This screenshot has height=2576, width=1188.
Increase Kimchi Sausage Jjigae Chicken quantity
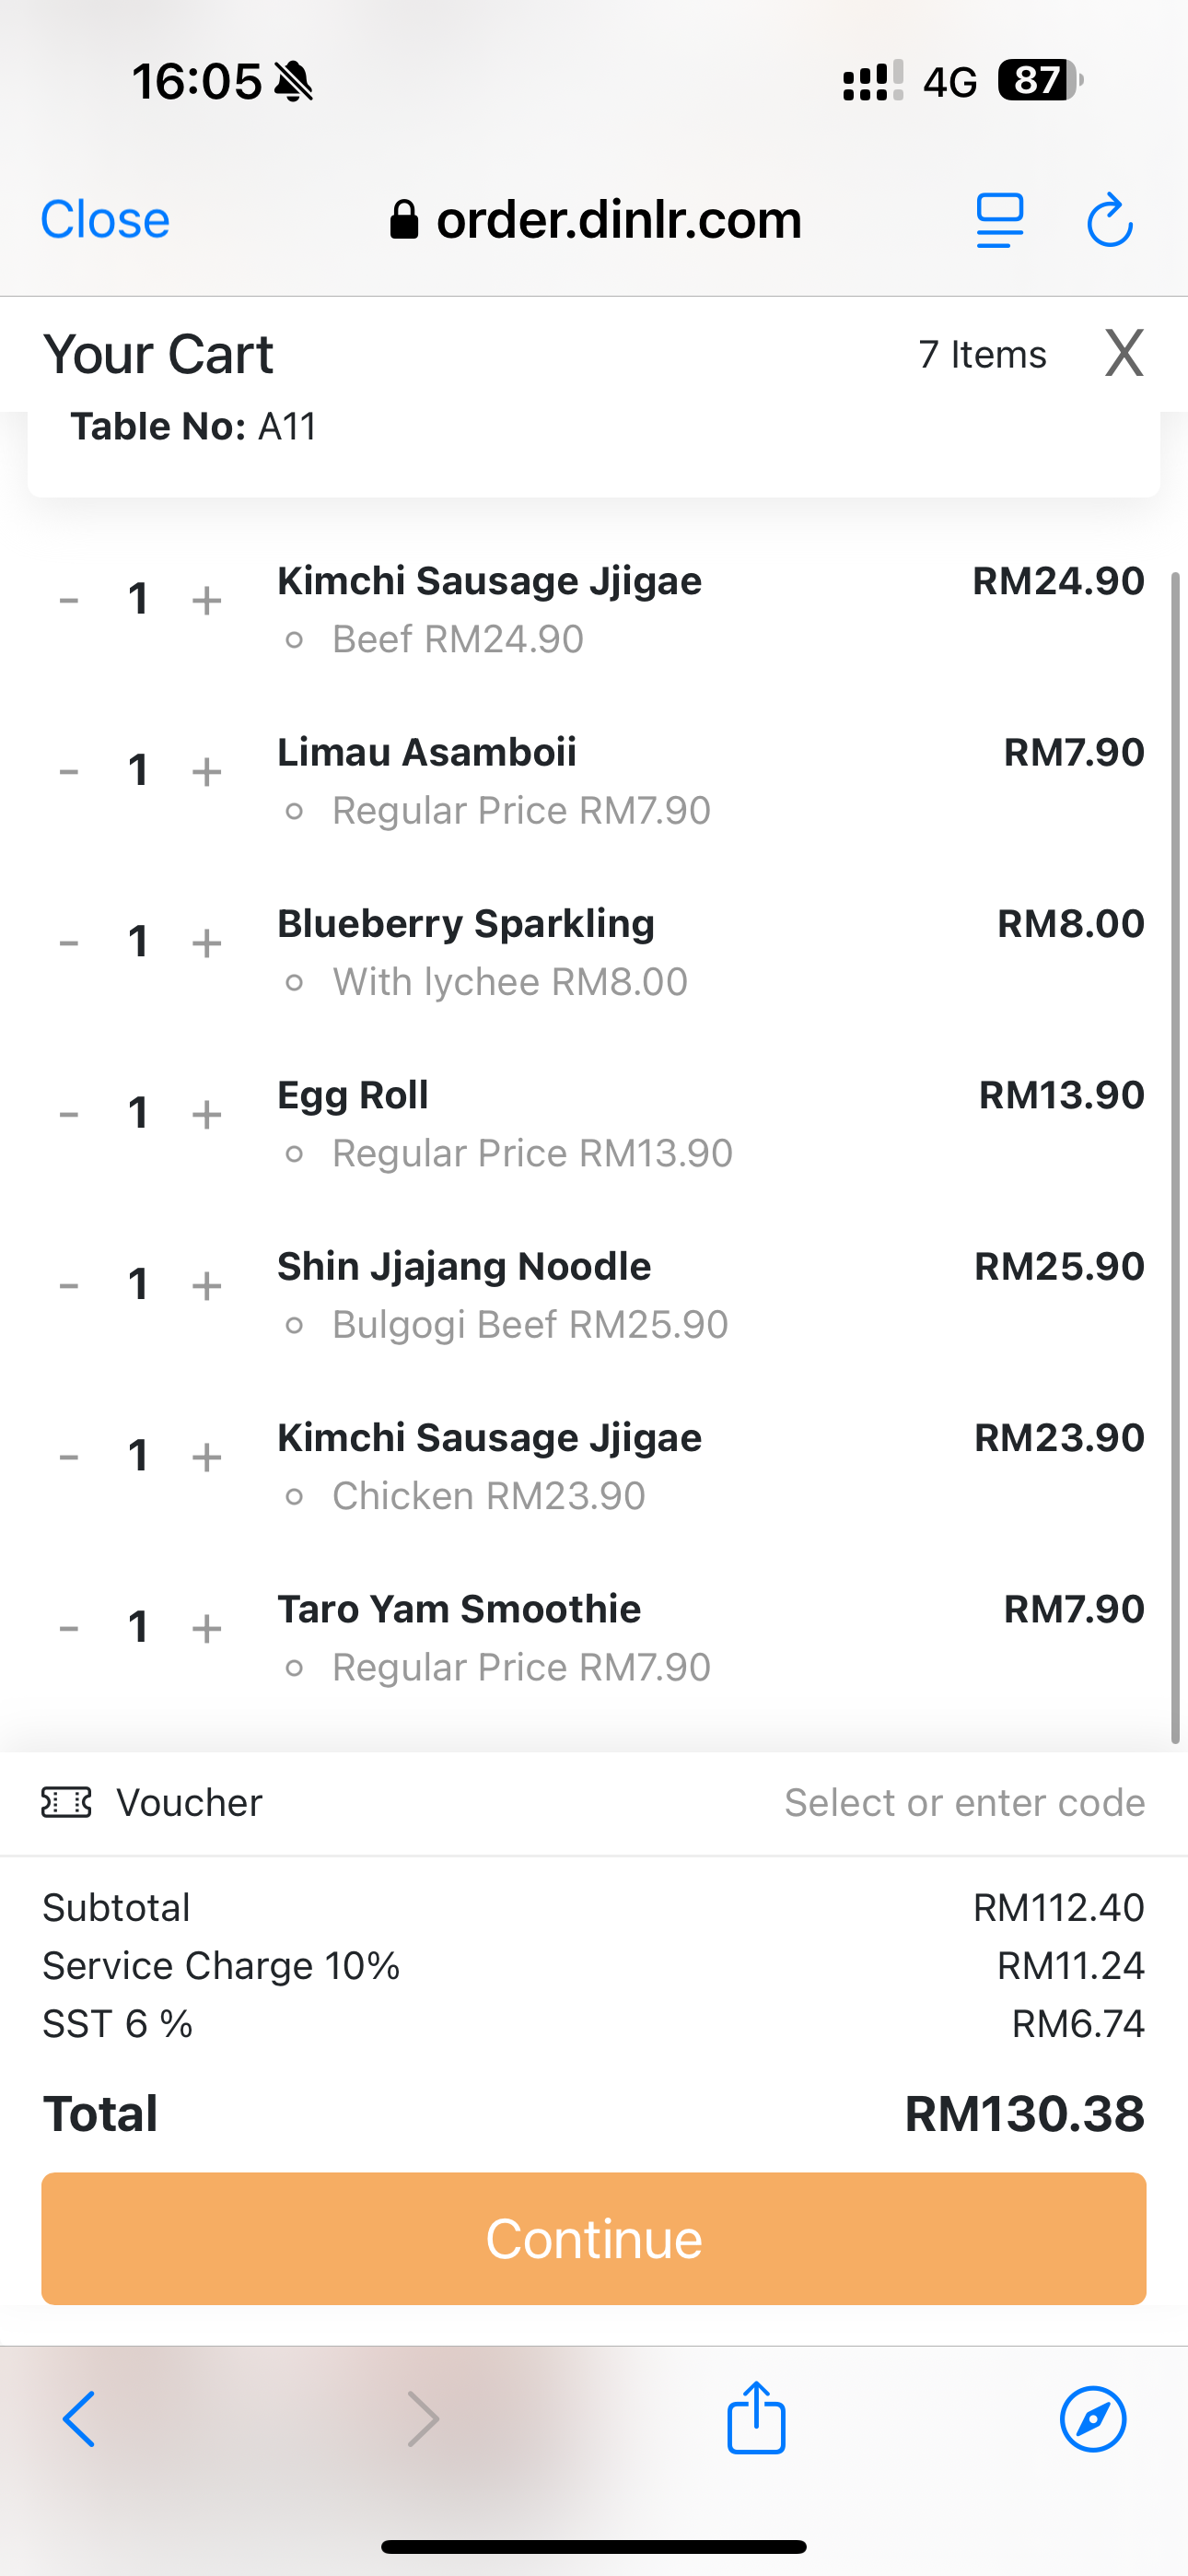point(207,1457)
